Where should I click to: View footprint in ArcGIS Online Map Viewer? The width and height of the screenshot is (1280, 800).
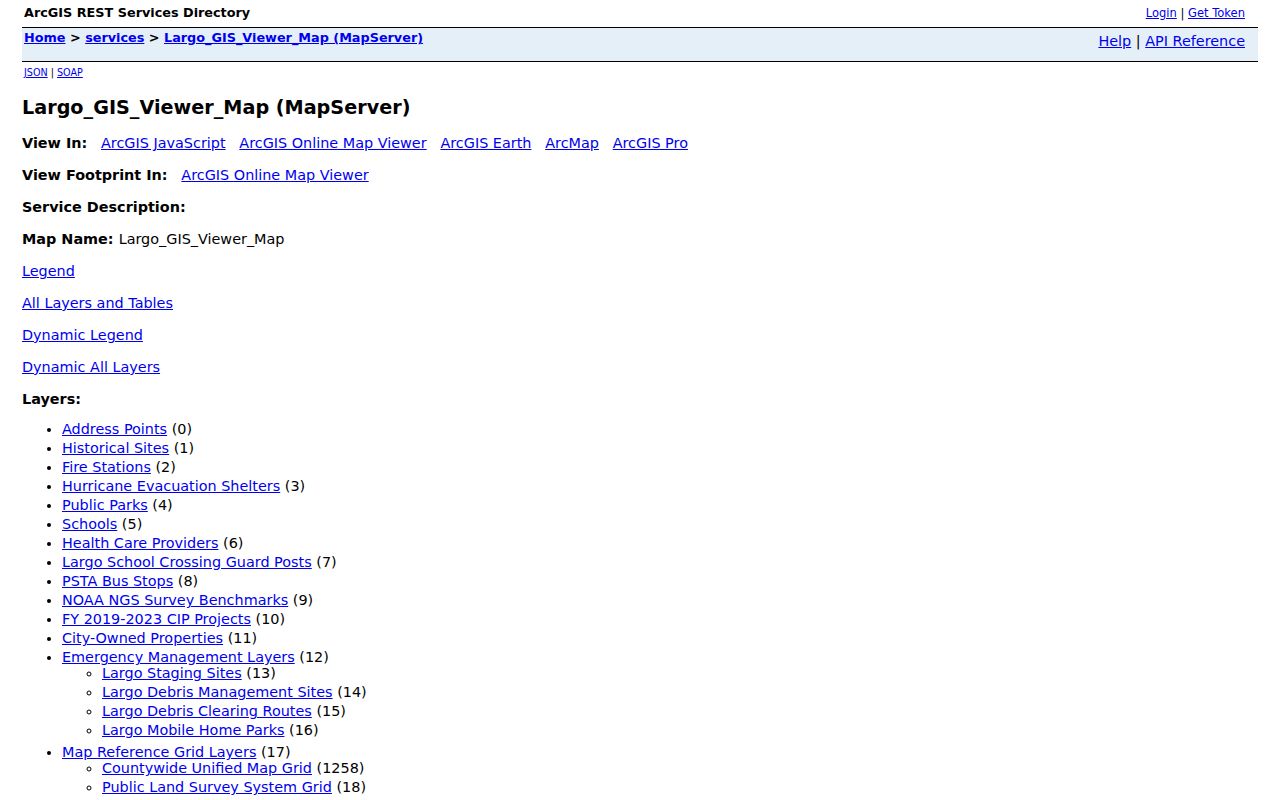[275, 175]
